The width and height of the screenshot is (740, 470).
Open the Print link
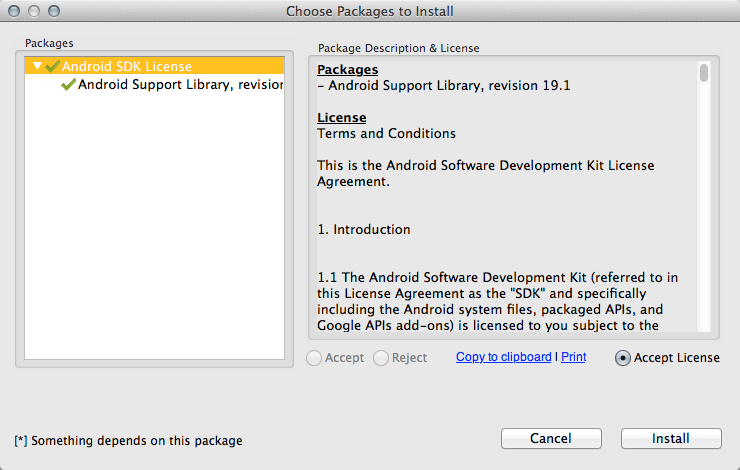tap(573, 357)
